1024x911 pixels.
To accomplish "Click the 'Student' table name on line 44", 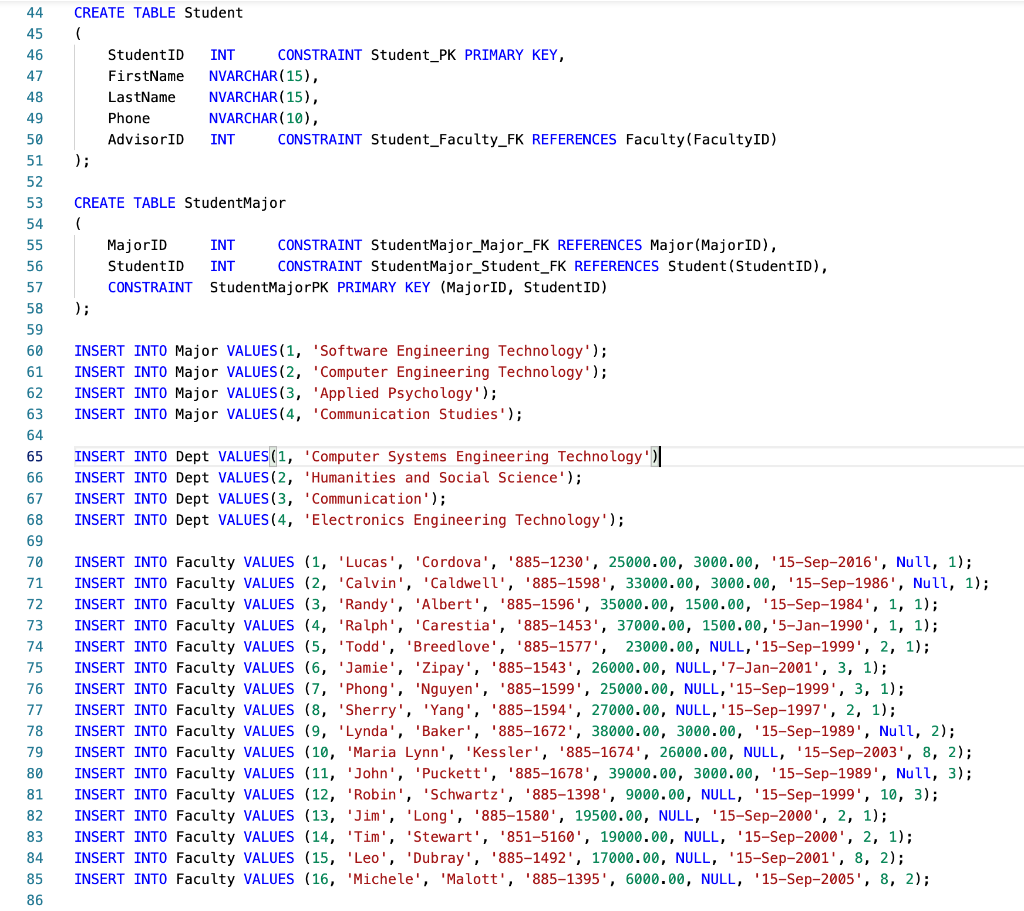I will [214, 13].
